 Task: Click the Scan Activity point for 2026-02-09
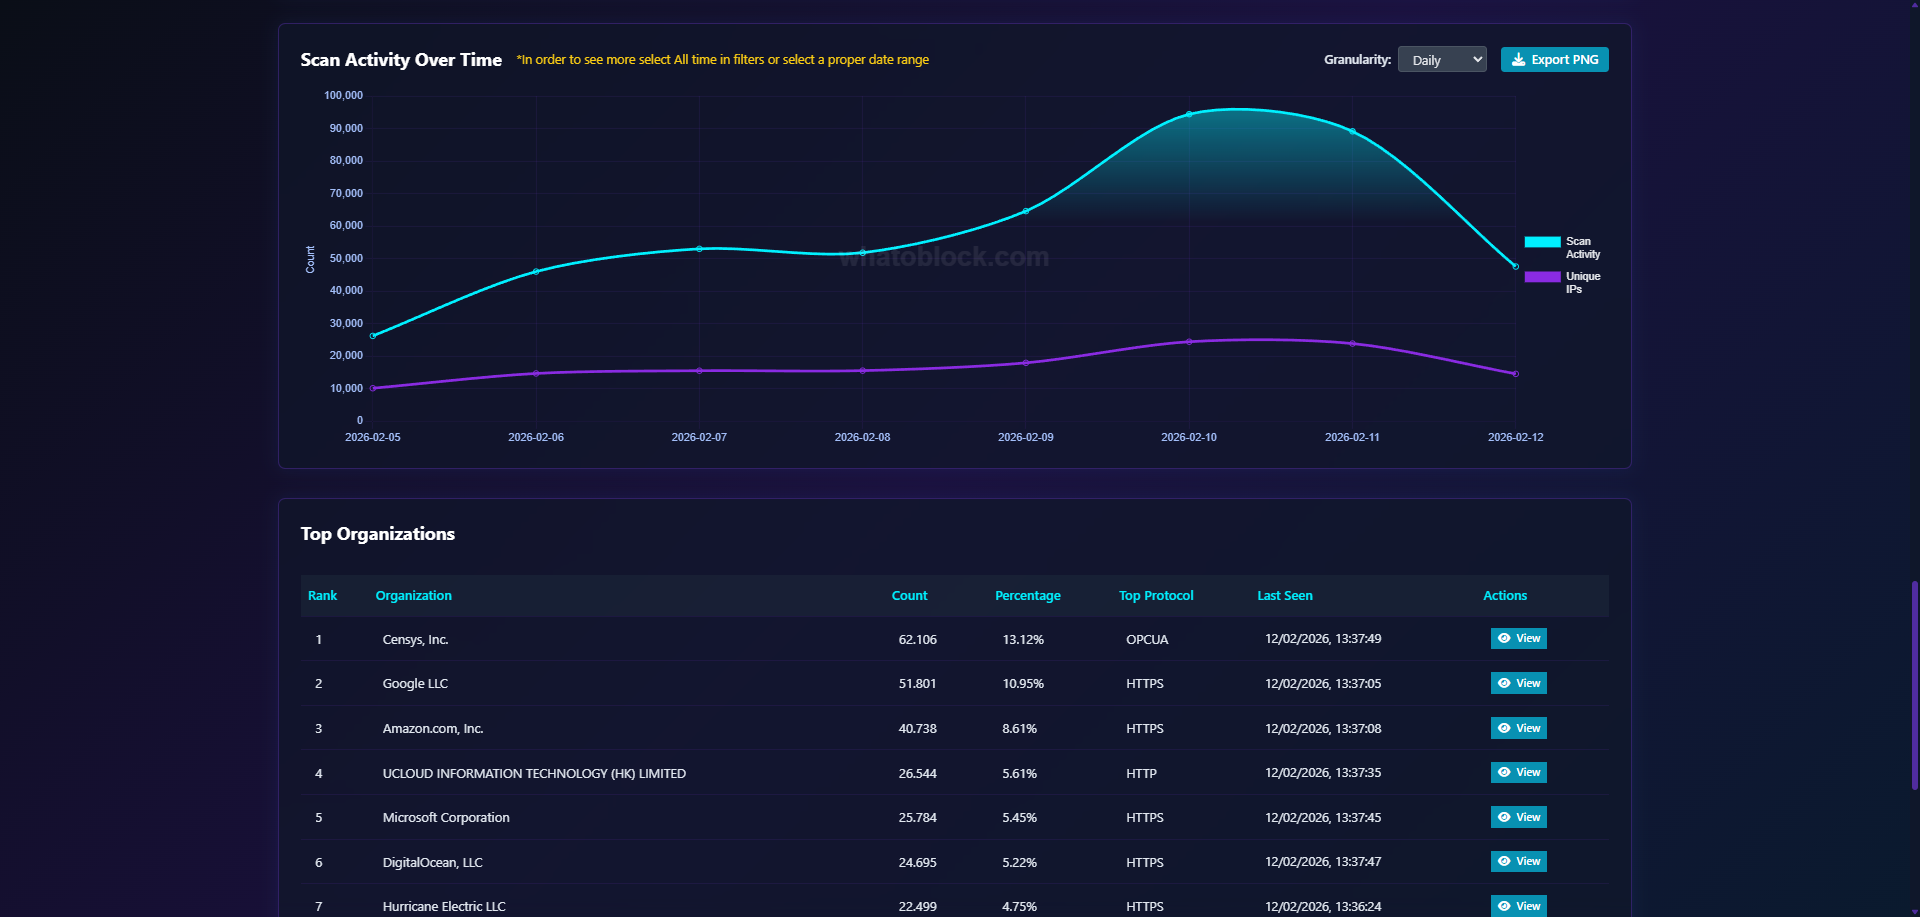coord(1026,212)
